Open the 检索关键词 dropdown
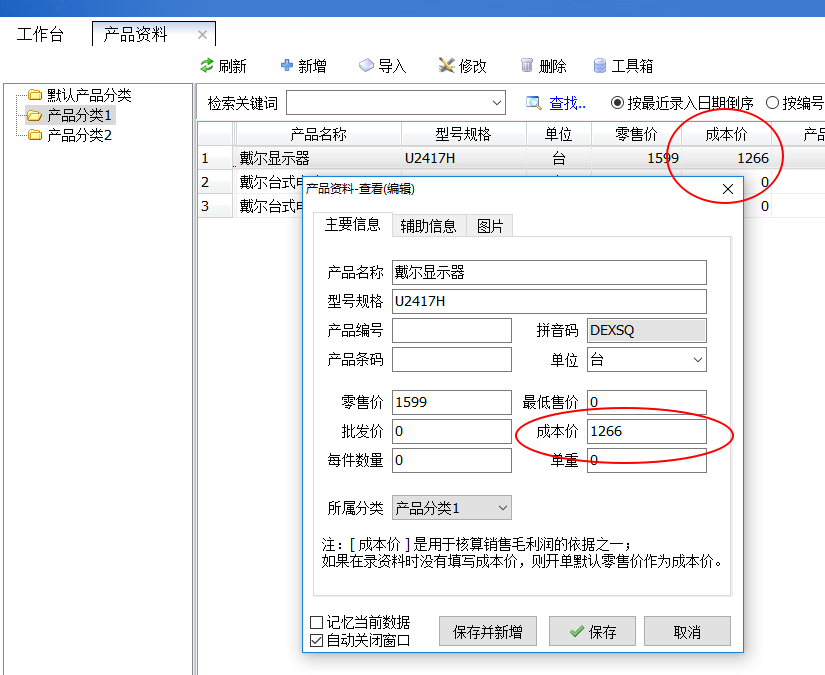Viewport: 825px width, 675px height. tap(497, 103)
